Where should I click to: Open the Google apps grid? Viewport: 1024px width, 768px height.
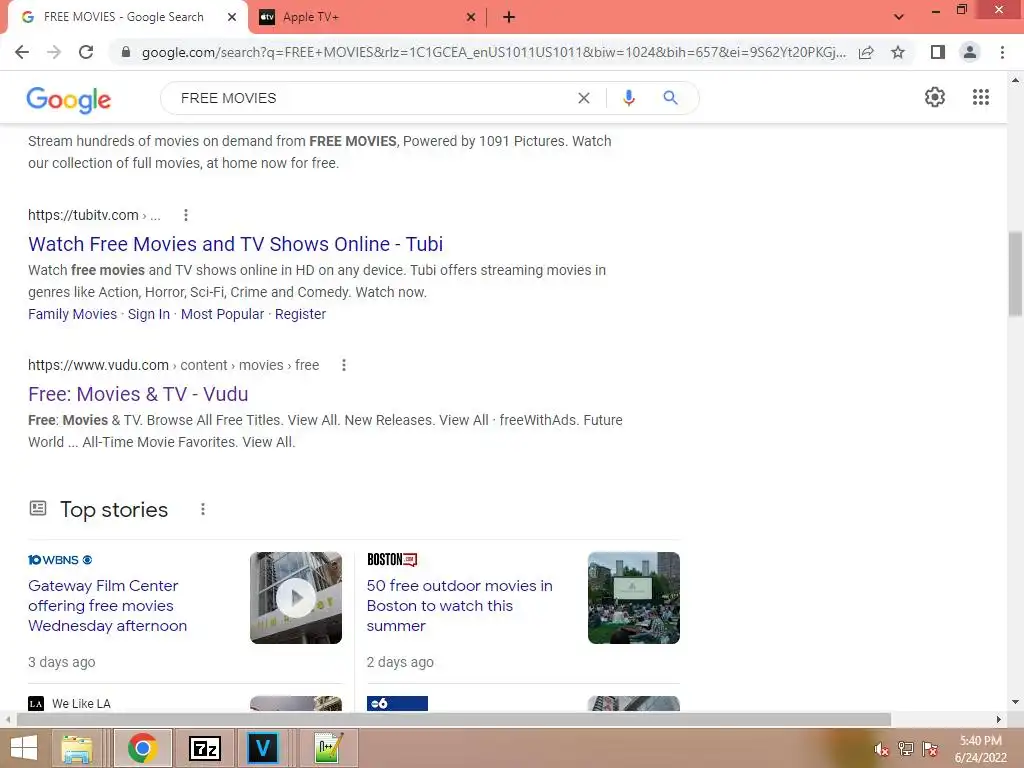pyautogui.click(x=981, y=97)
